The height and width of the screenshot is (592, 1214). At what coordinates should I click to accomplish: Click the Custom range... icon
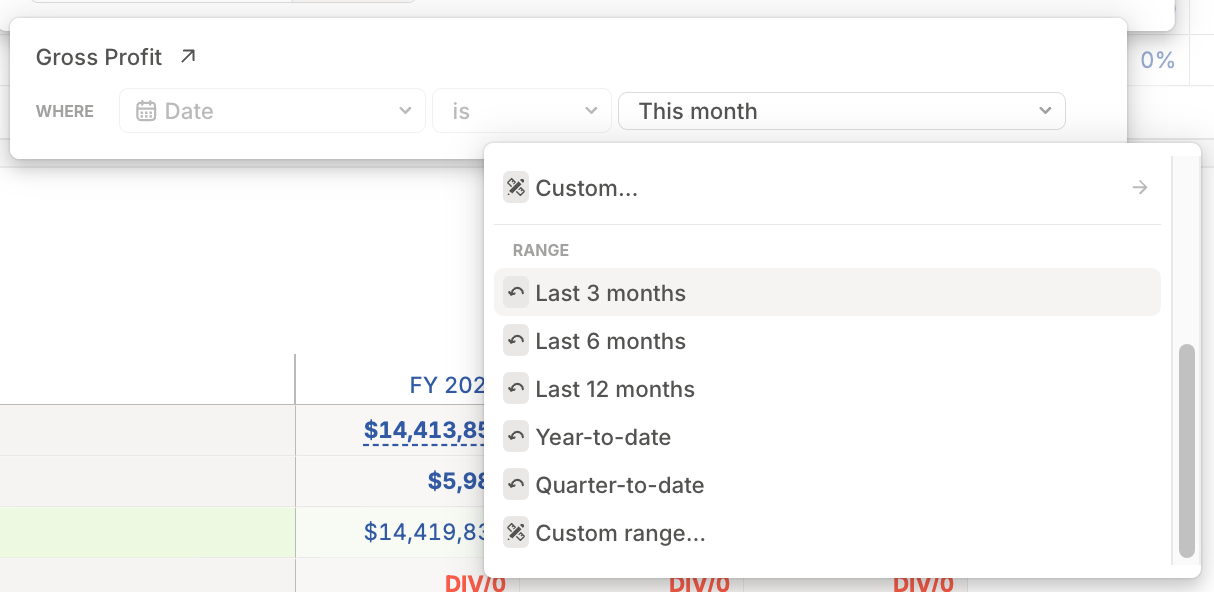(516, 533)
